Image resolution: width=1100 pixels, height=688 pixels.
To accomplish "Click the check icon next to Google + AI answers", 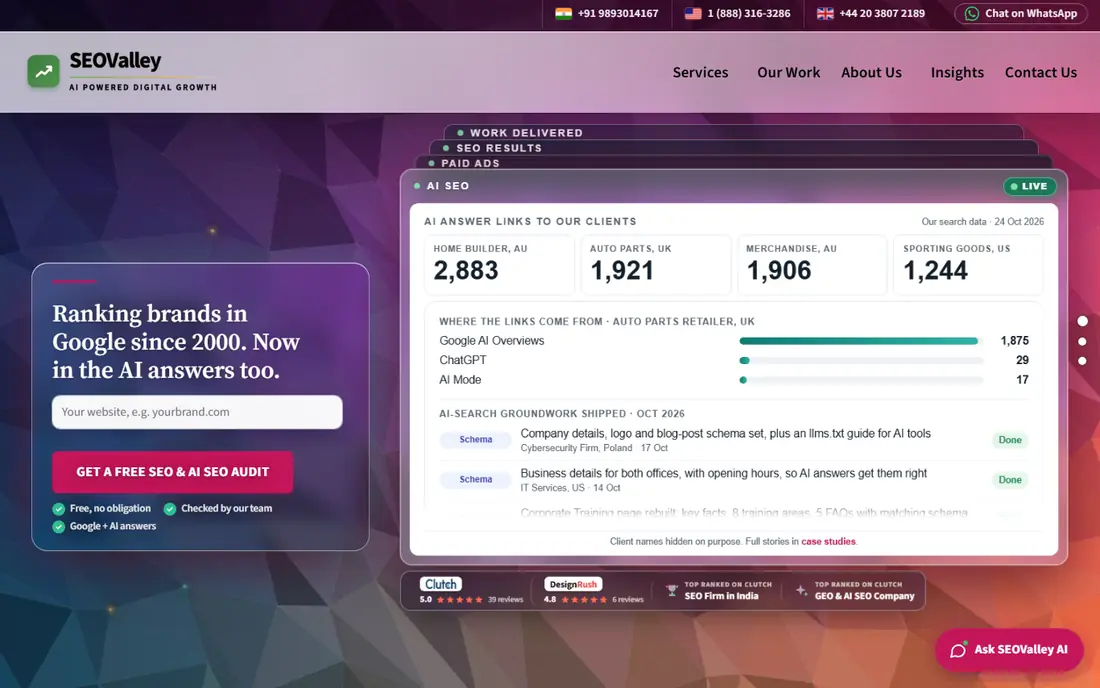I will point(58,526).
